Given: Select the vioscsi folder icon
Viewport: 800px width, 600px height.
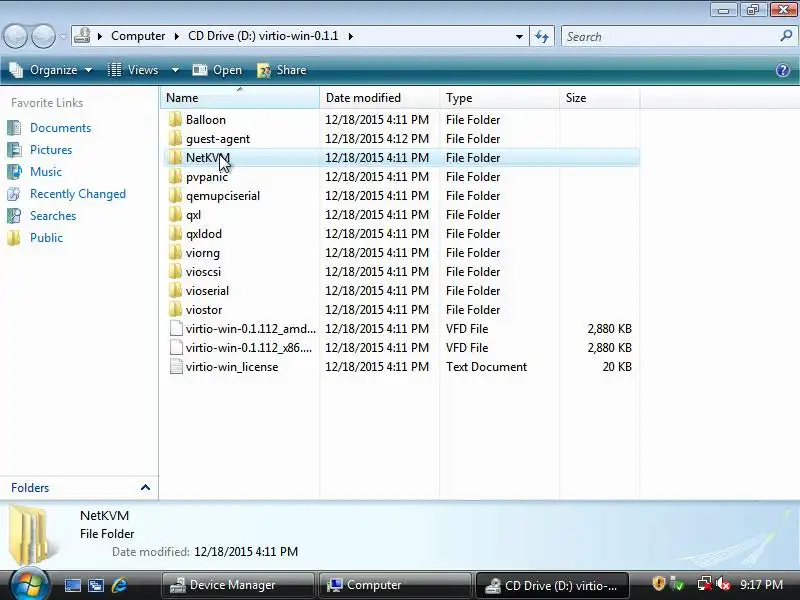Looking at the screenshot, I should pyautogui.click(x=175, y=272).
